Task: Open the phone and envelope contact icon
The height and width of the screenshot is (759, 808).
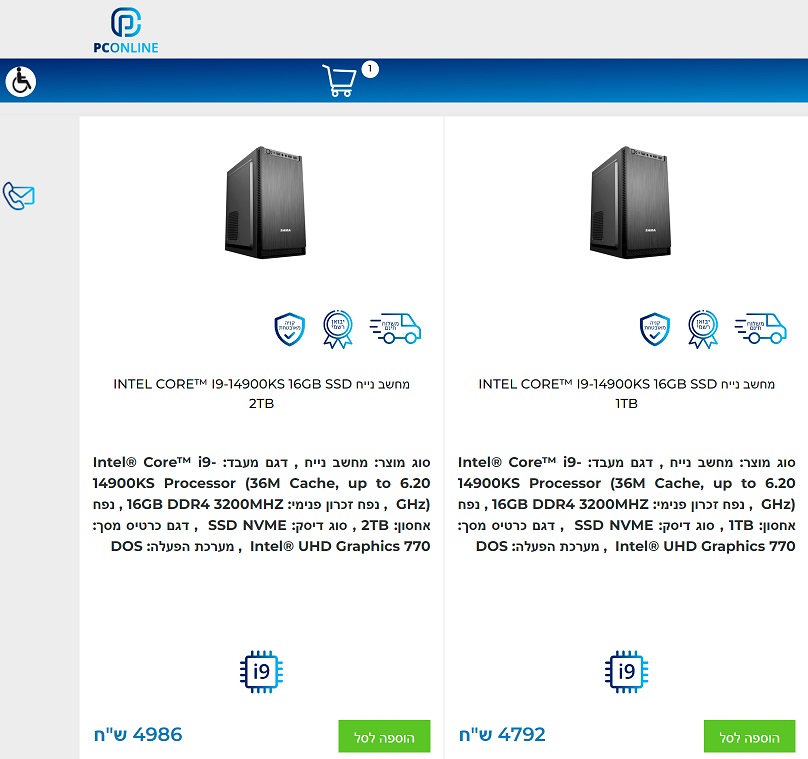Action: coord(19,196)
